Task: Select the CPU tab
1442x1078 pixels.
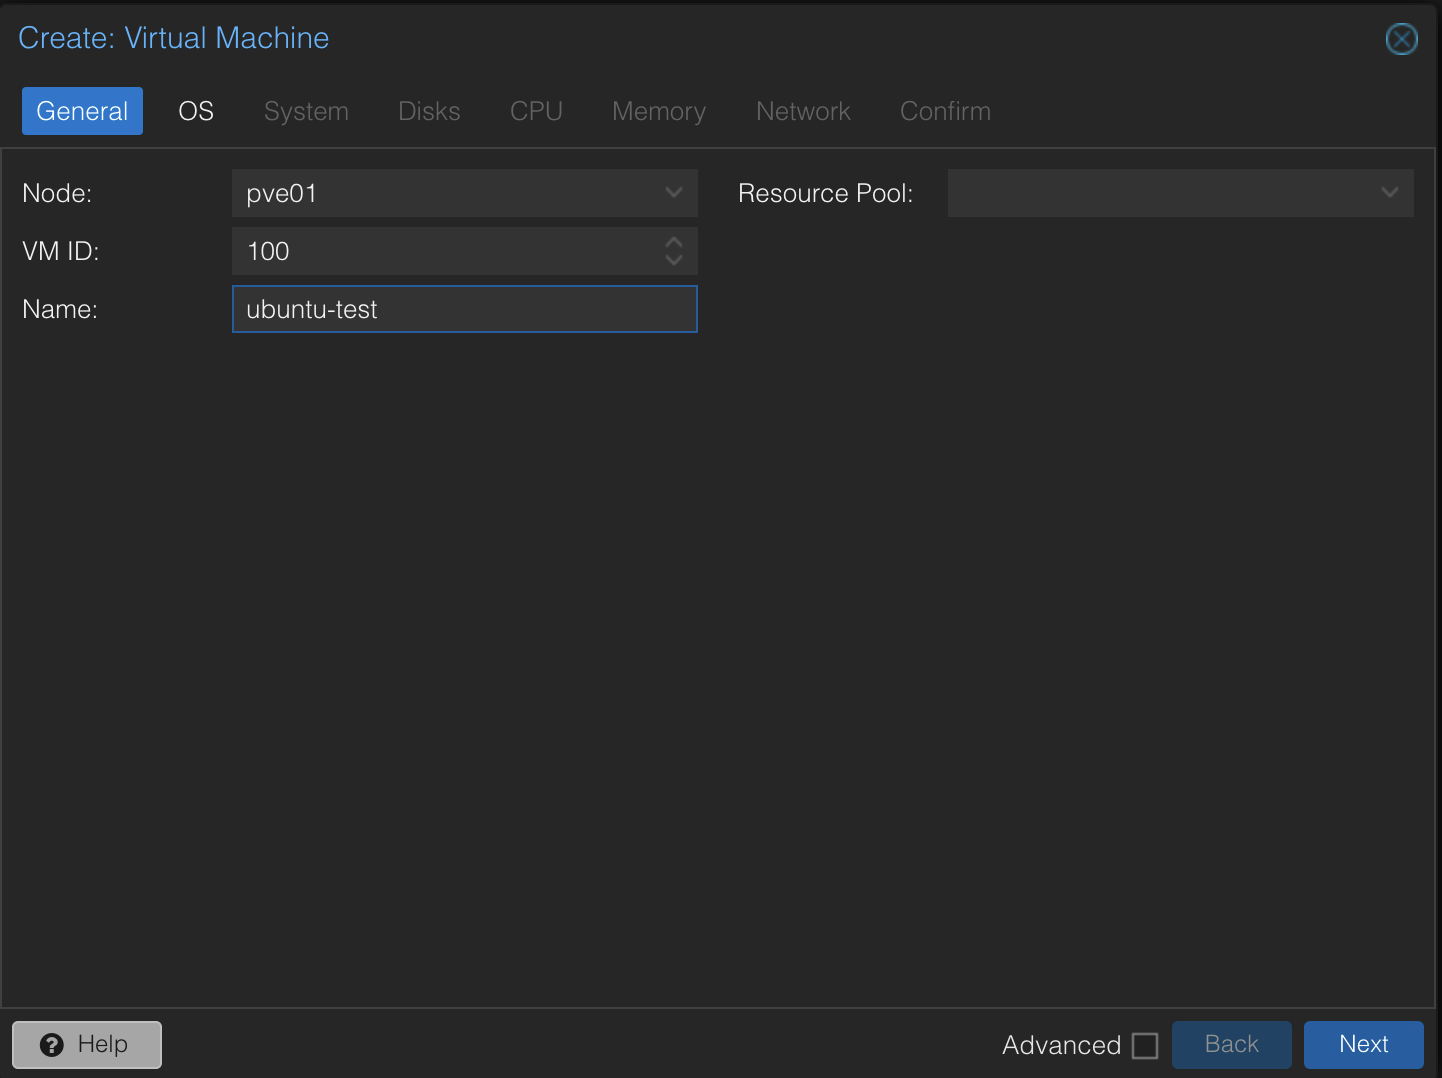Action: 536,111
